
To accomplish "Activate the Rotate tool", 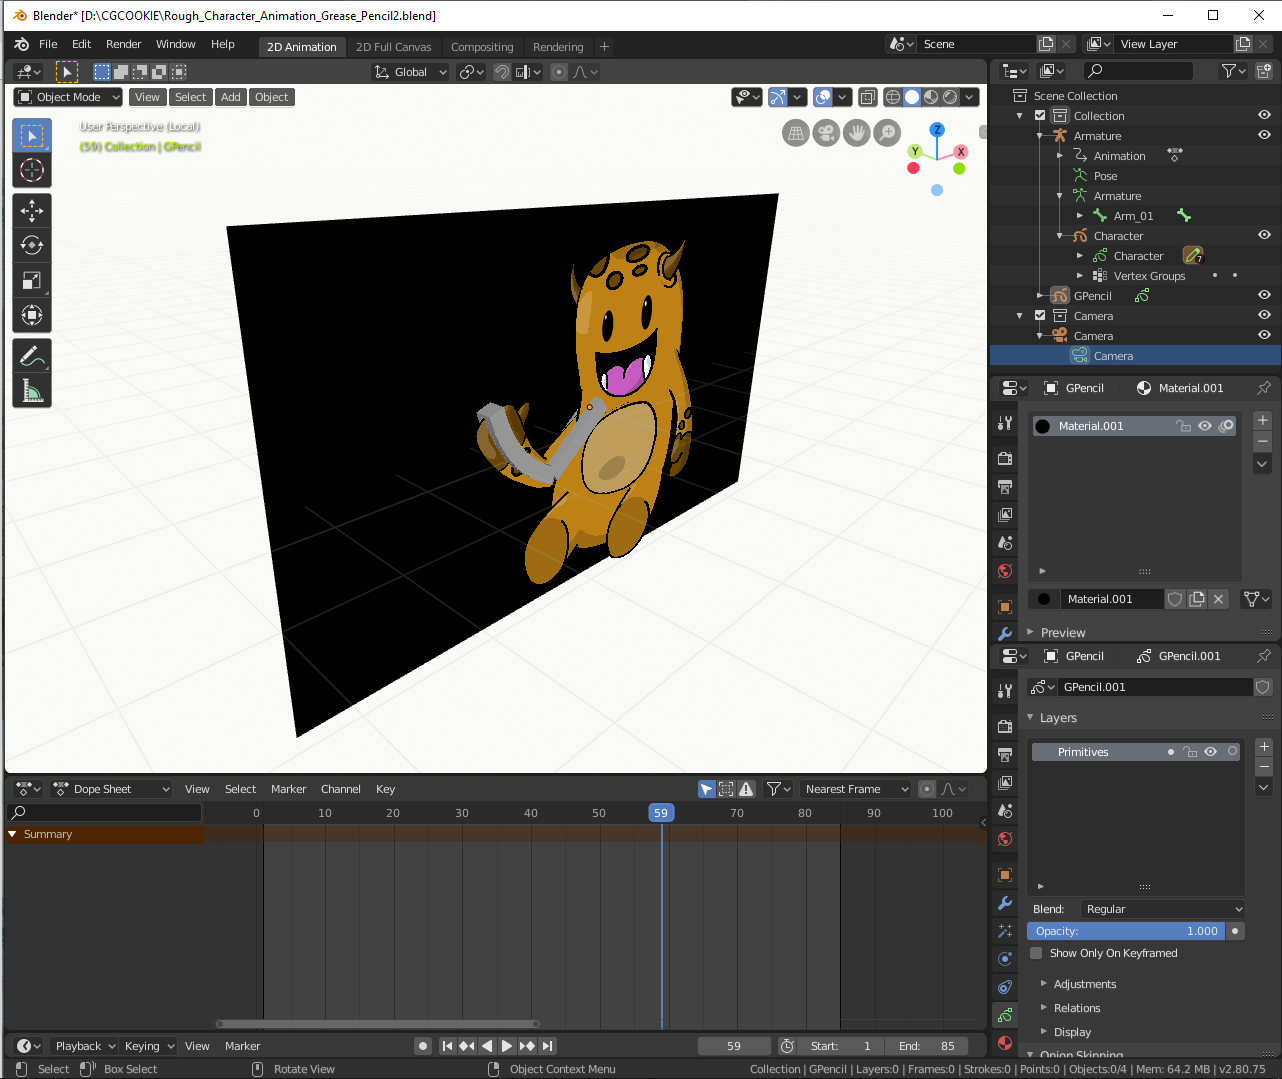I will 32,246.
